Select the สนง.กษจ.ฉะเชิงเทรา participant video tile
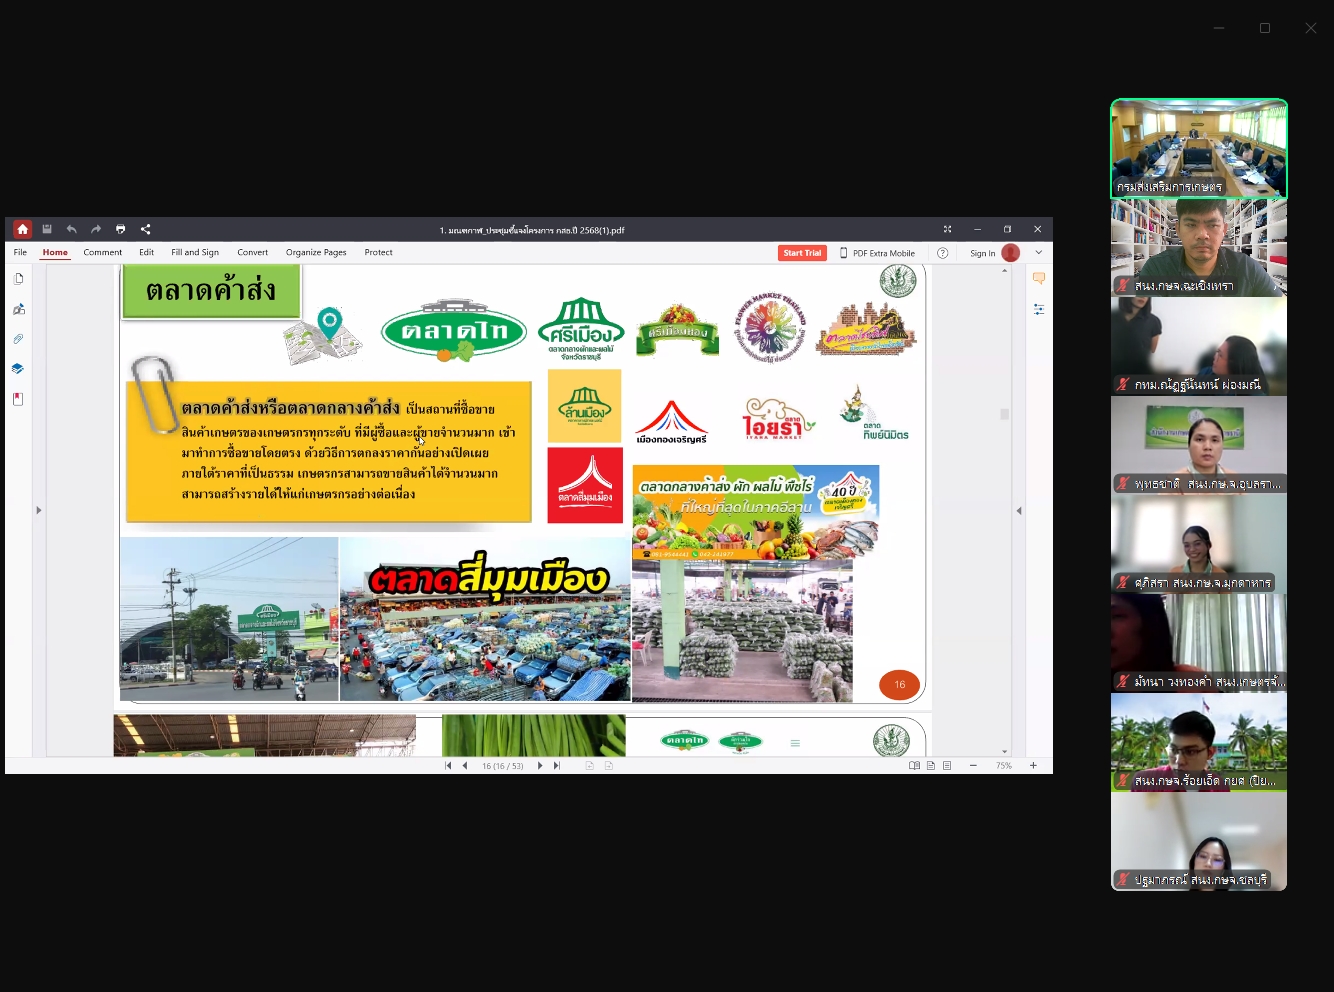This screenshot has width=1334, height=992. click(1199, 247)
